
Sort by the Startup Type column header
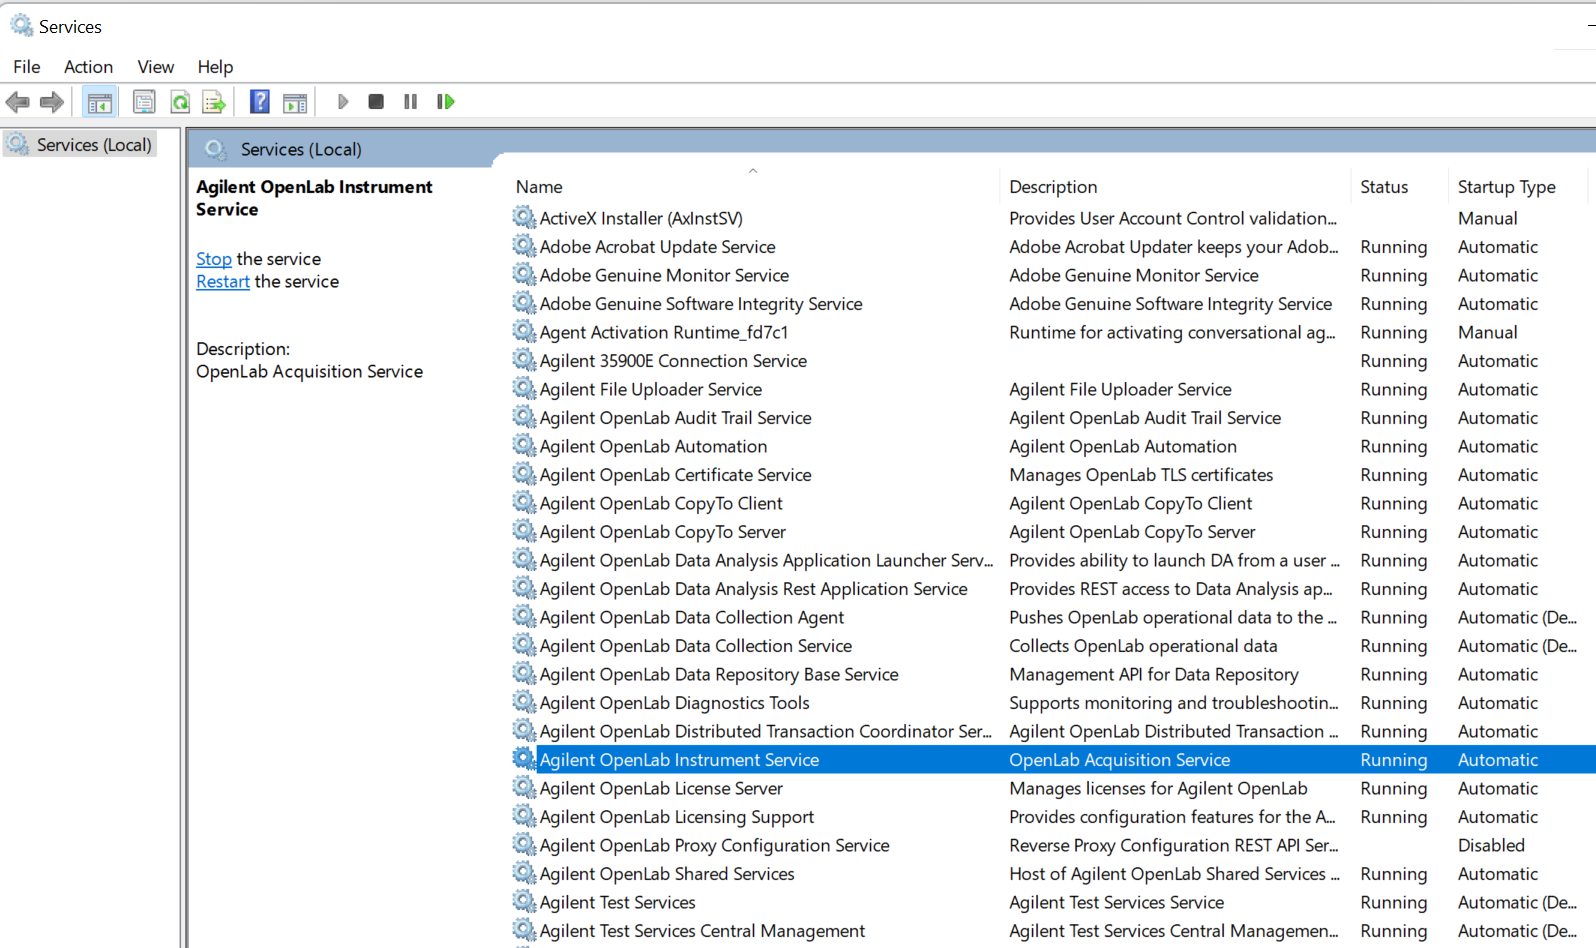(x=1516, y=187)
